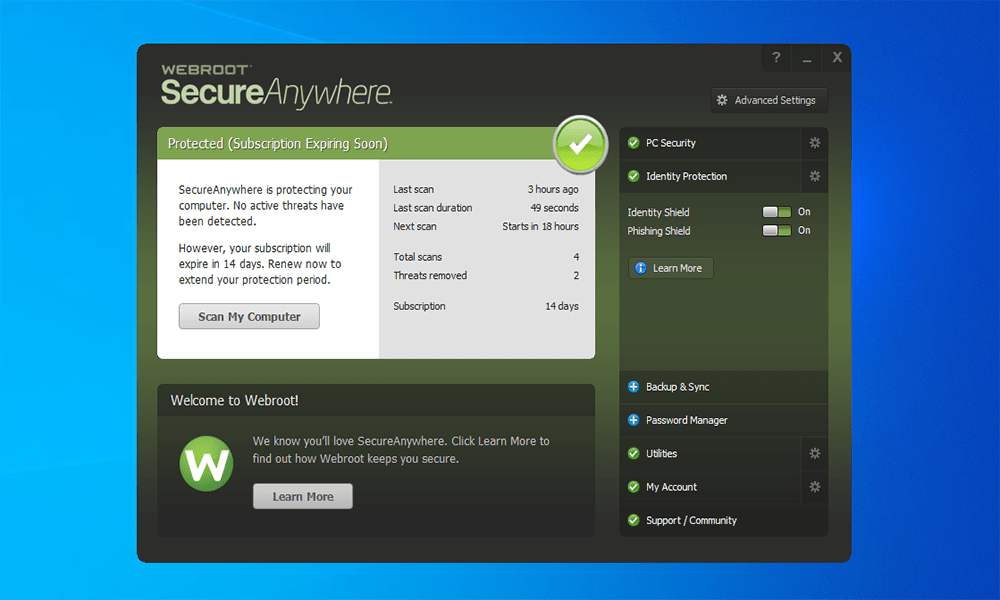The height and width of the screenshot is (600, 1000).
Task: Open Utilities gear settings
Action: (814, 453)
